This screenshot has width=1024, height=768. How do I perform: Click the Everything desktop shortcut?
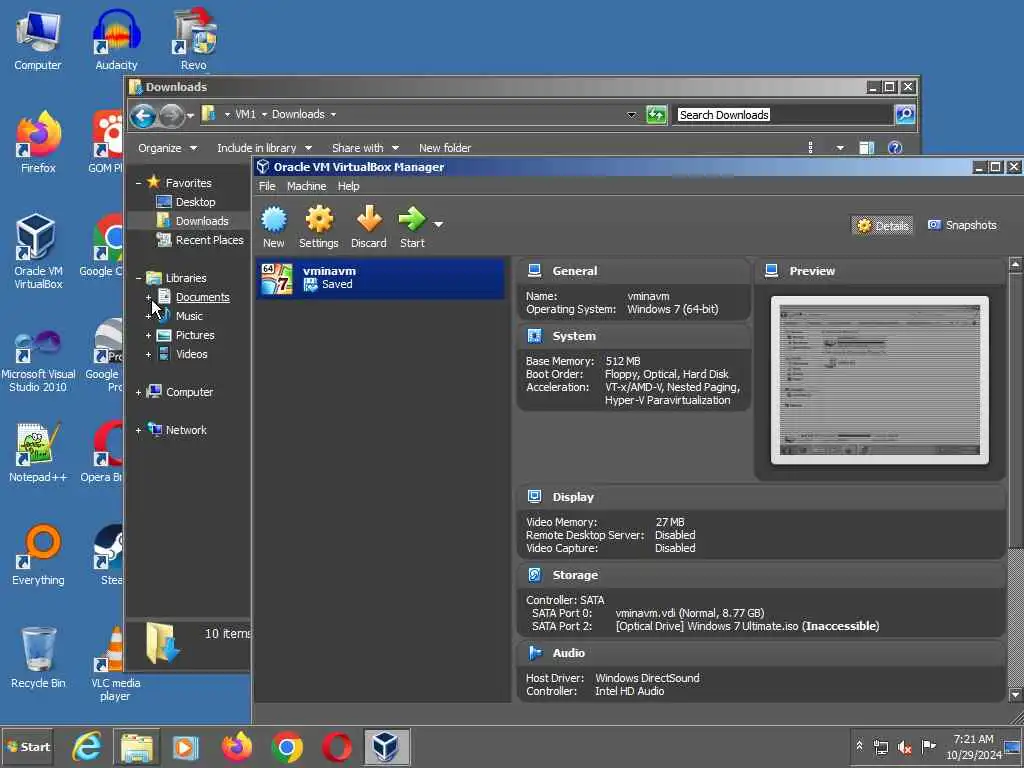(38, 554)
